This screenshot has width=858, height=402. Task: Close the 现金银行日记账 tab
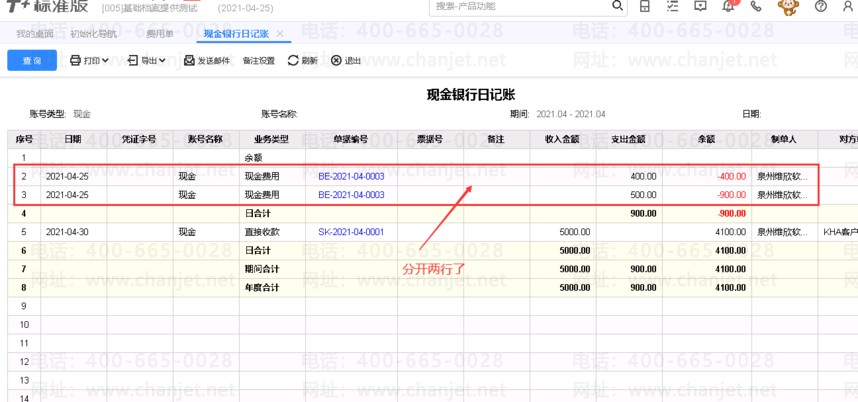(280, 34)
